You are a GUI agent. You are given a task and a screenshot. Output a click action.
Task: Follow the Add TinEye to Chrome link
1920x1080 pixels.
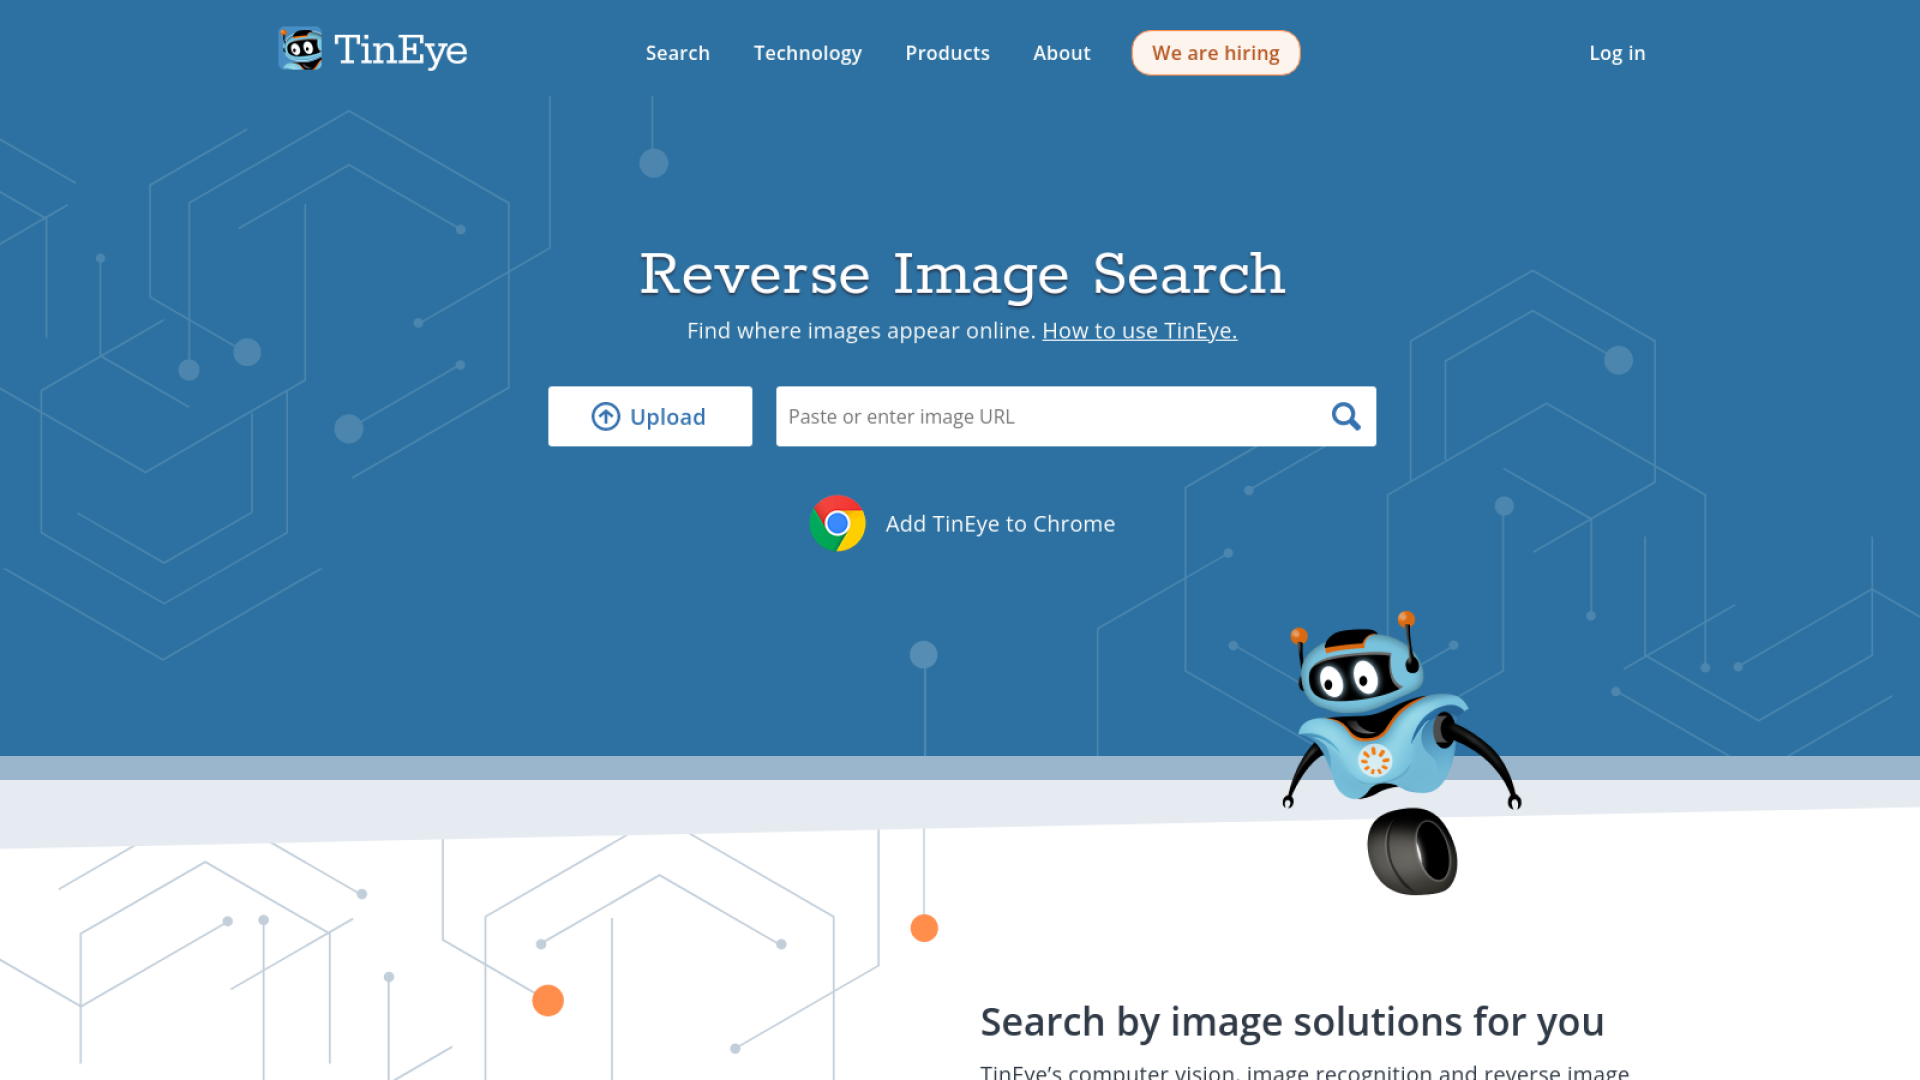pos(999,524)
